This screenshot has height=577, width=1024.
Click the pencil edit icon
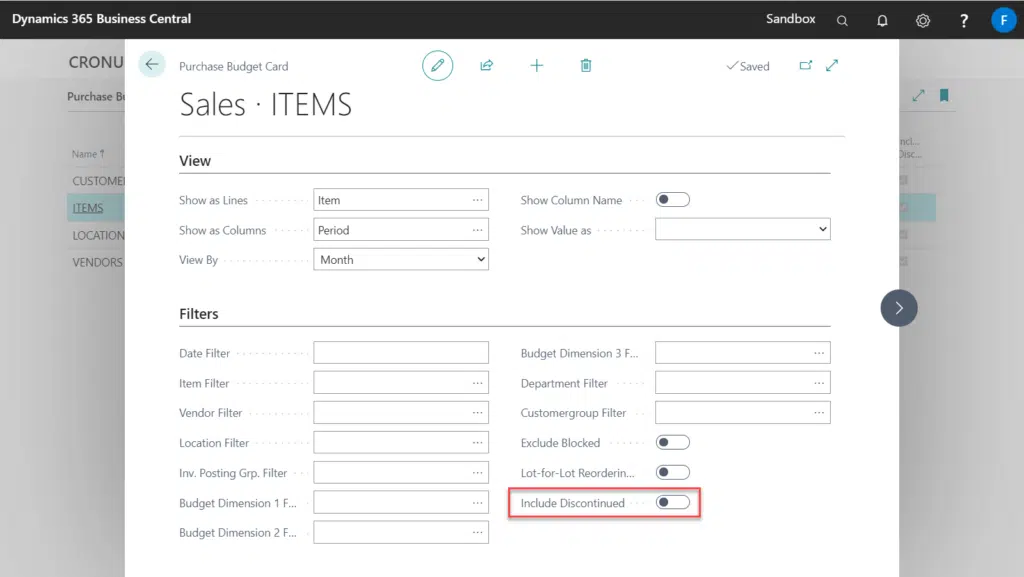tap(437, 66)
